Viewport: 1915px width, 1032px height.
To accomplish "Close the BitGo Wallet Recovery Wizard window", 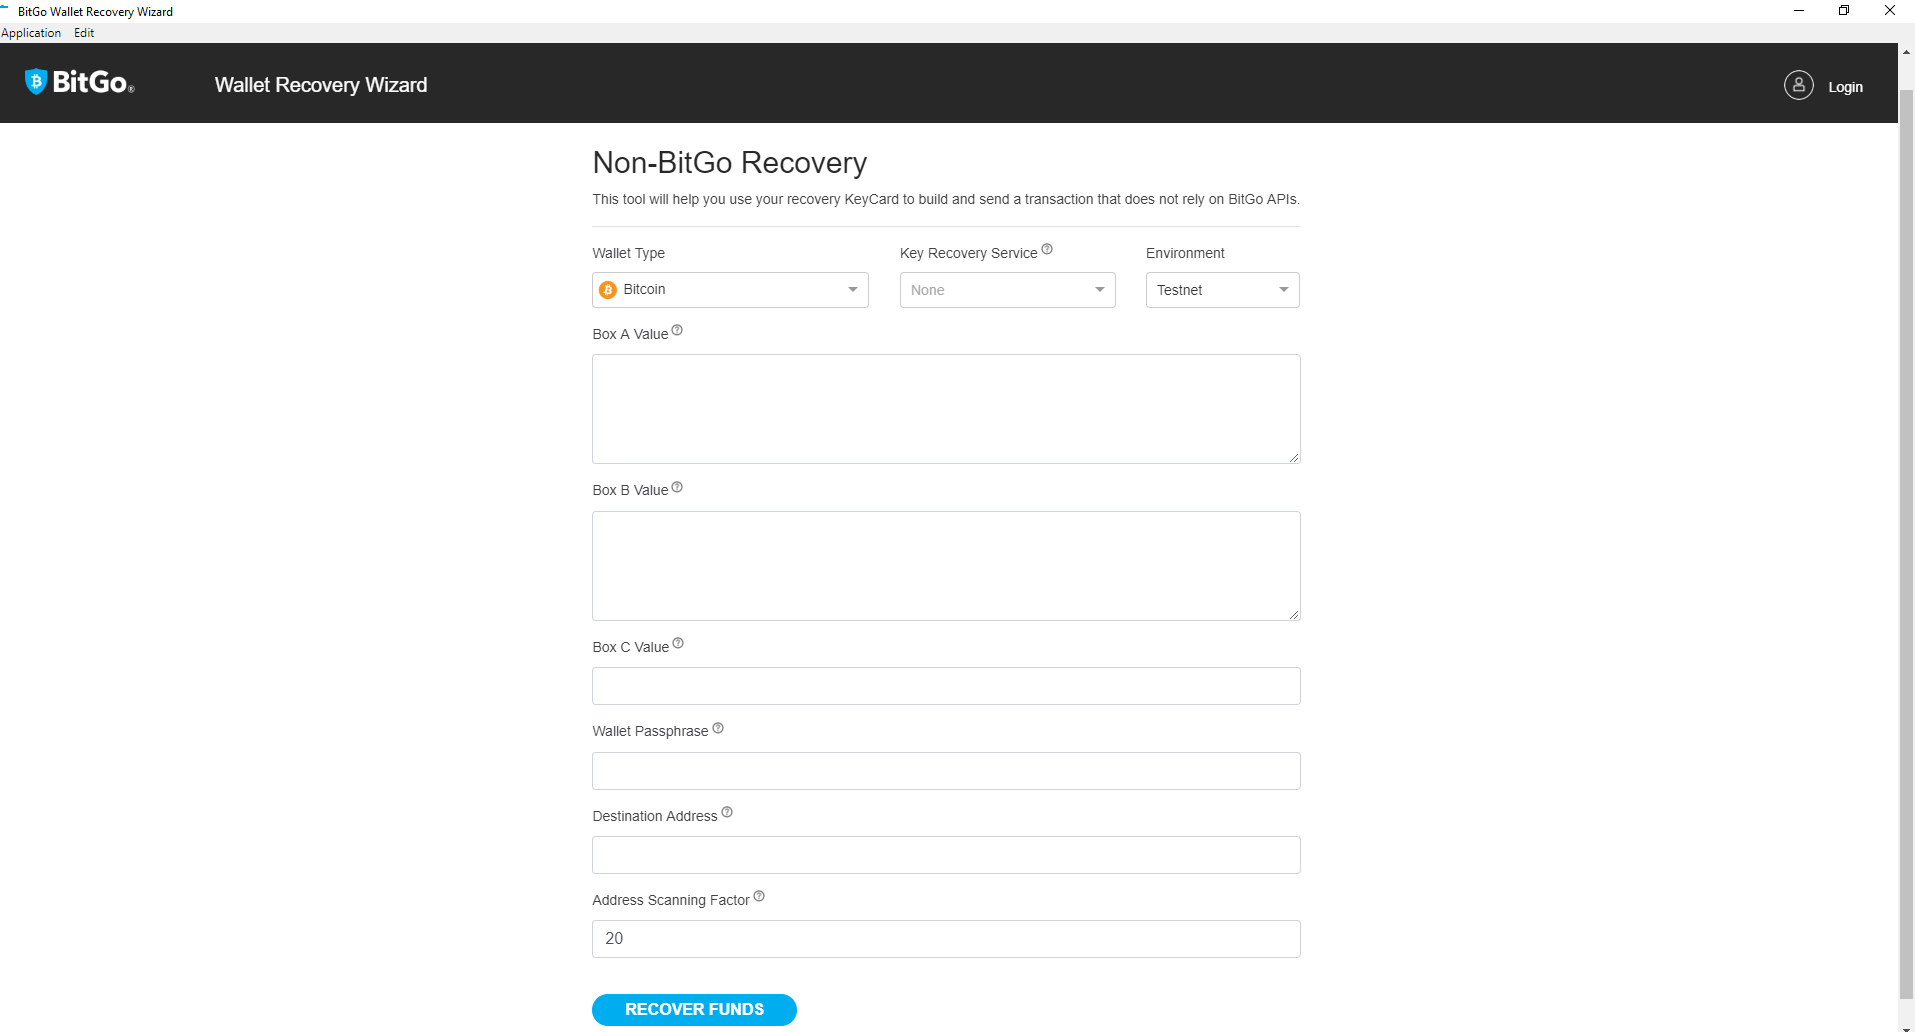I will [x=1890, y=11].
